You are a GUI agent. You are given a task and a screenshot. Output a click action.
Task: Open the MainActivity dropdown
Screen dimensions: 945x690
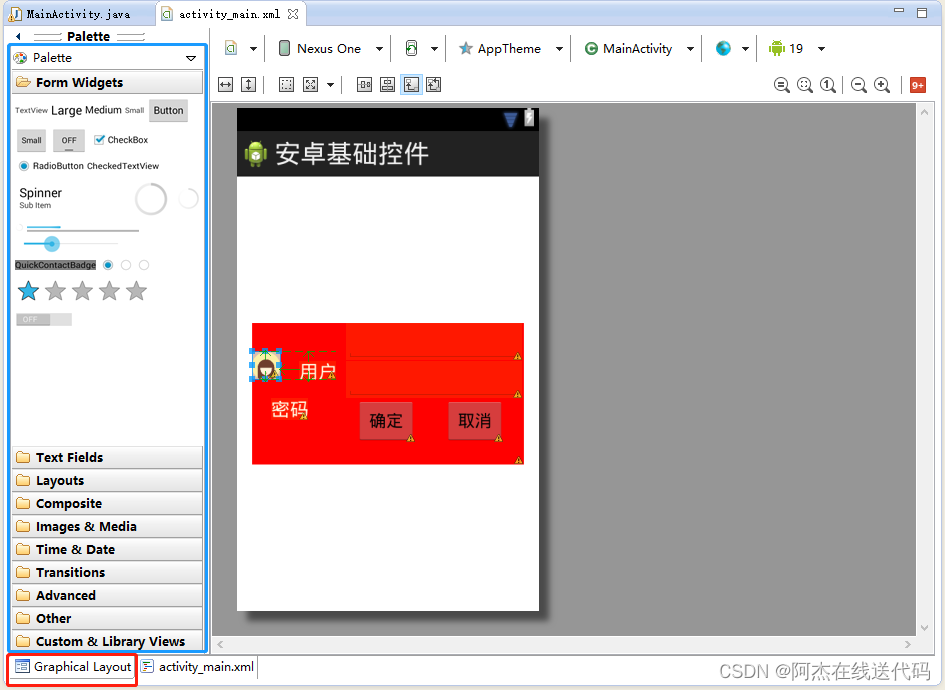pyautogui.click(x=690, y=49)
